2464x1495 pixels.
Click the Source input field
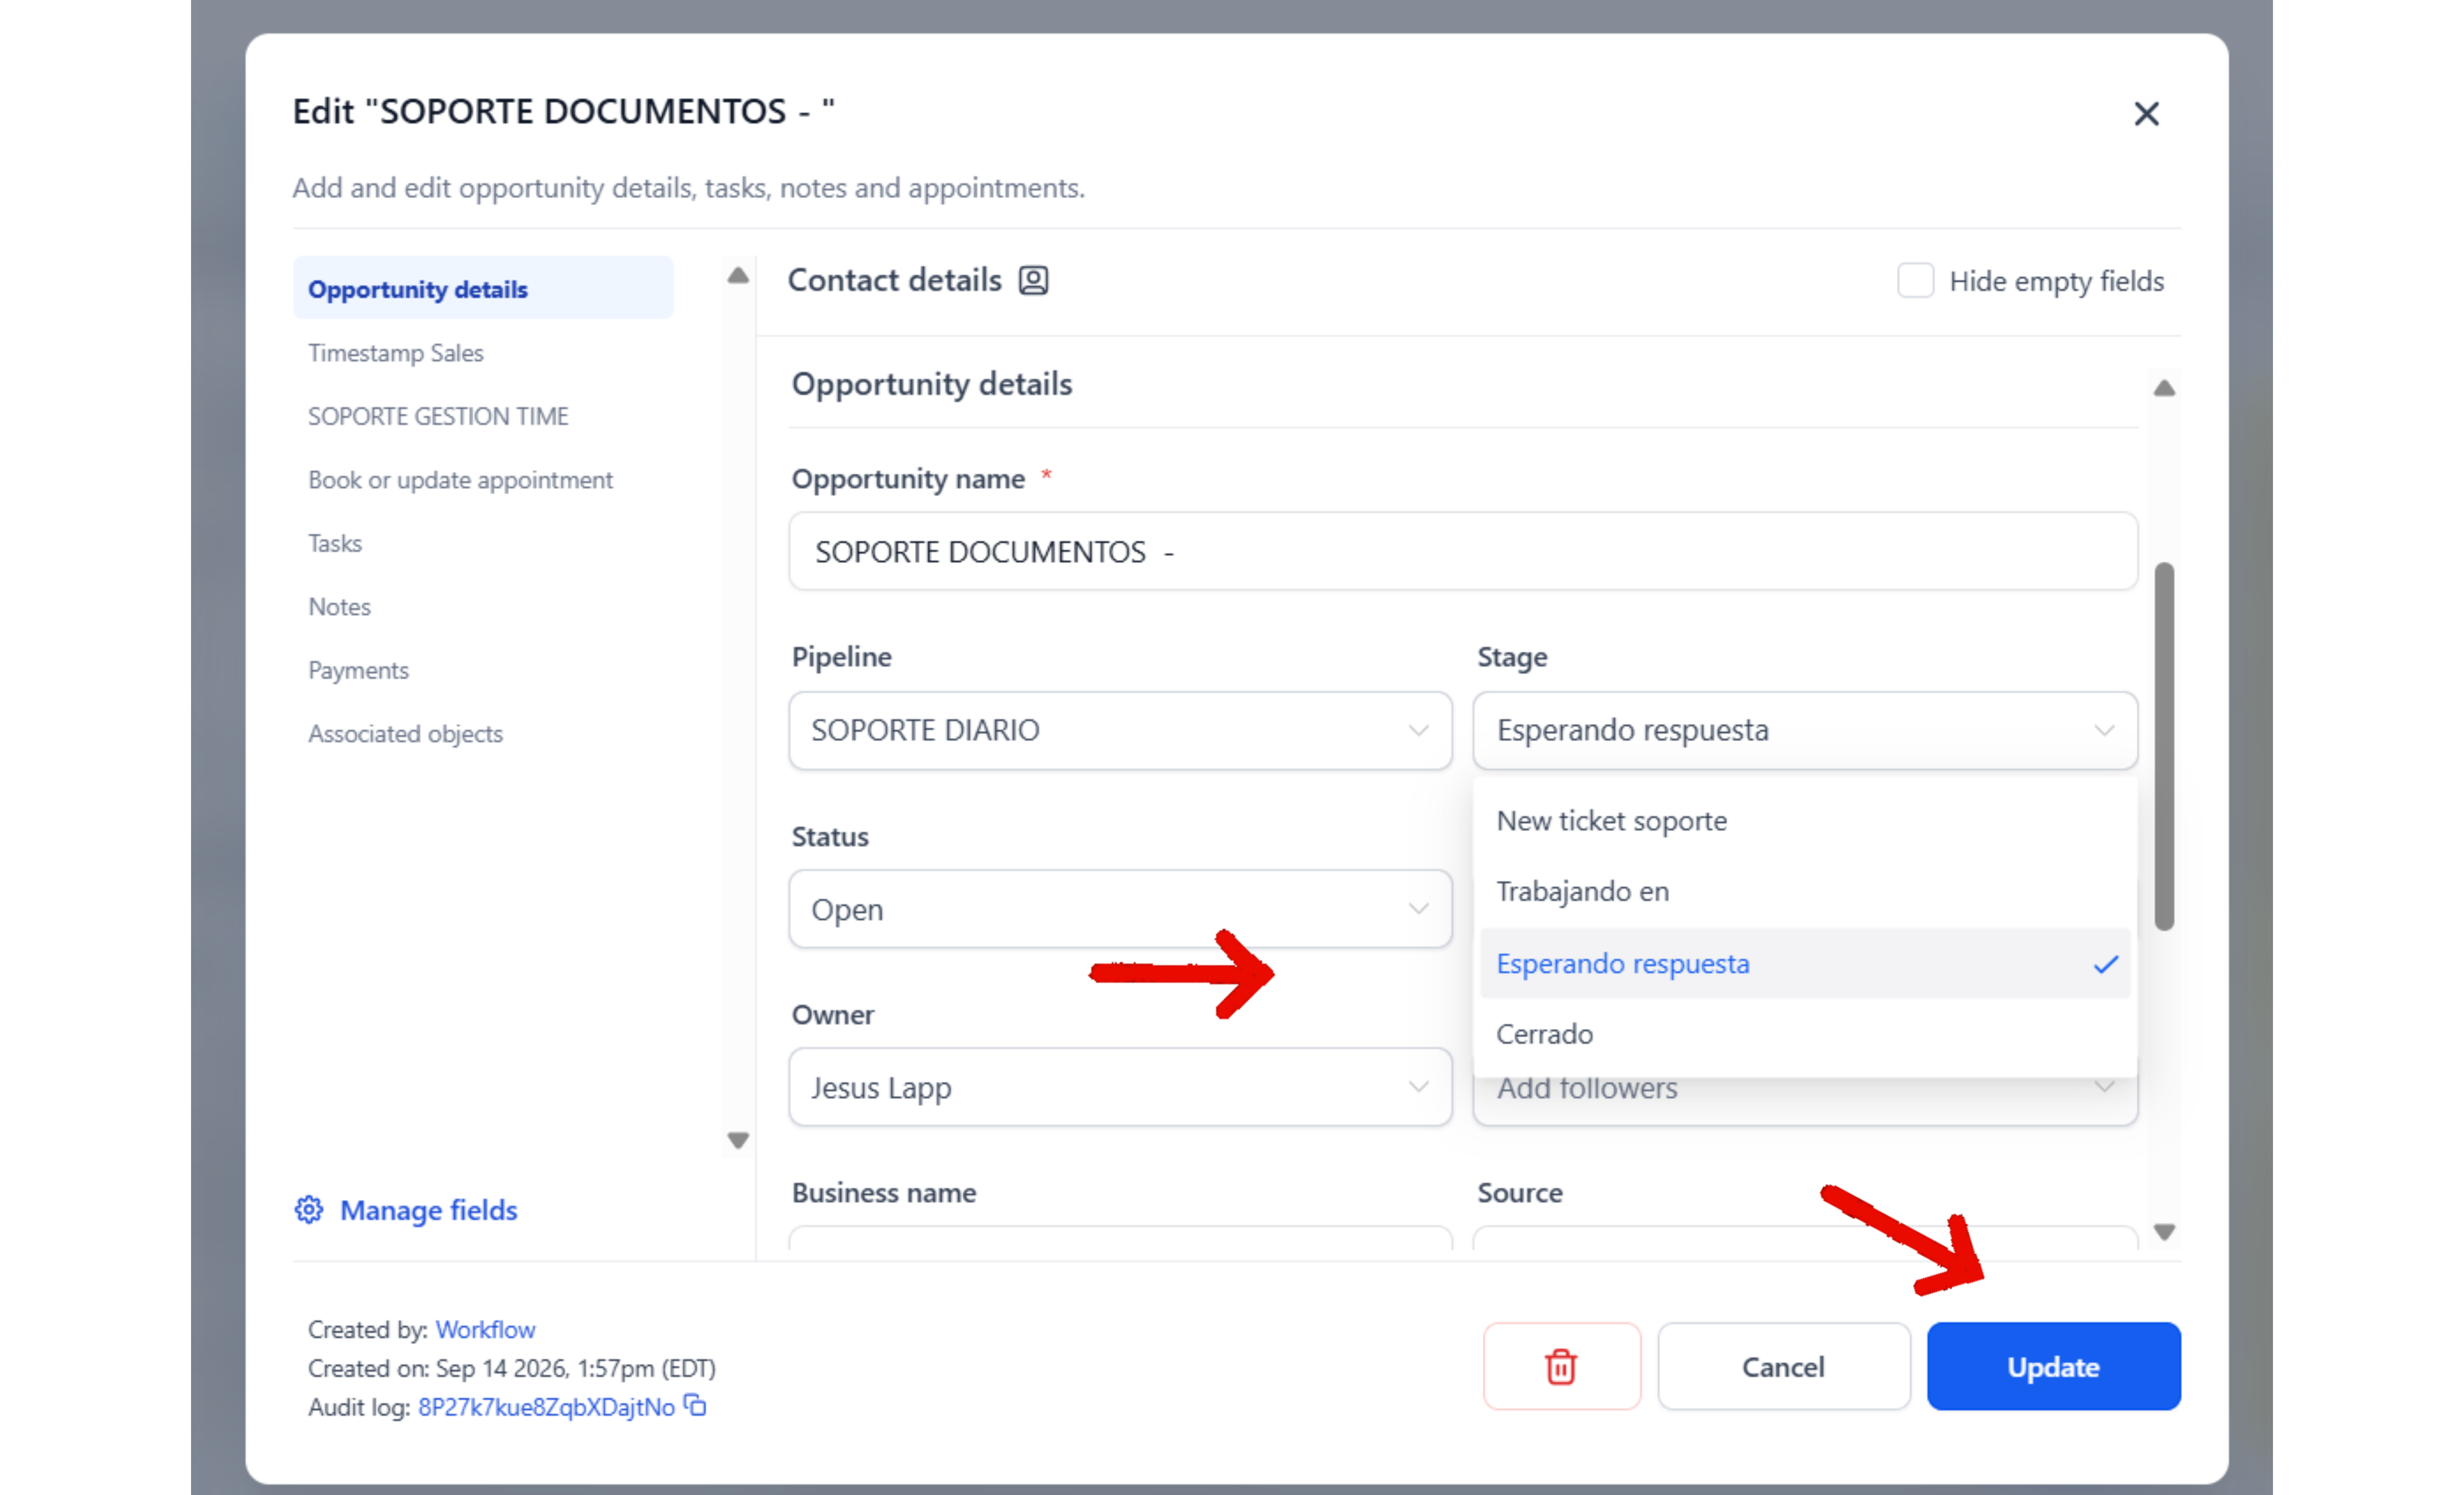pos(1805,1238)
